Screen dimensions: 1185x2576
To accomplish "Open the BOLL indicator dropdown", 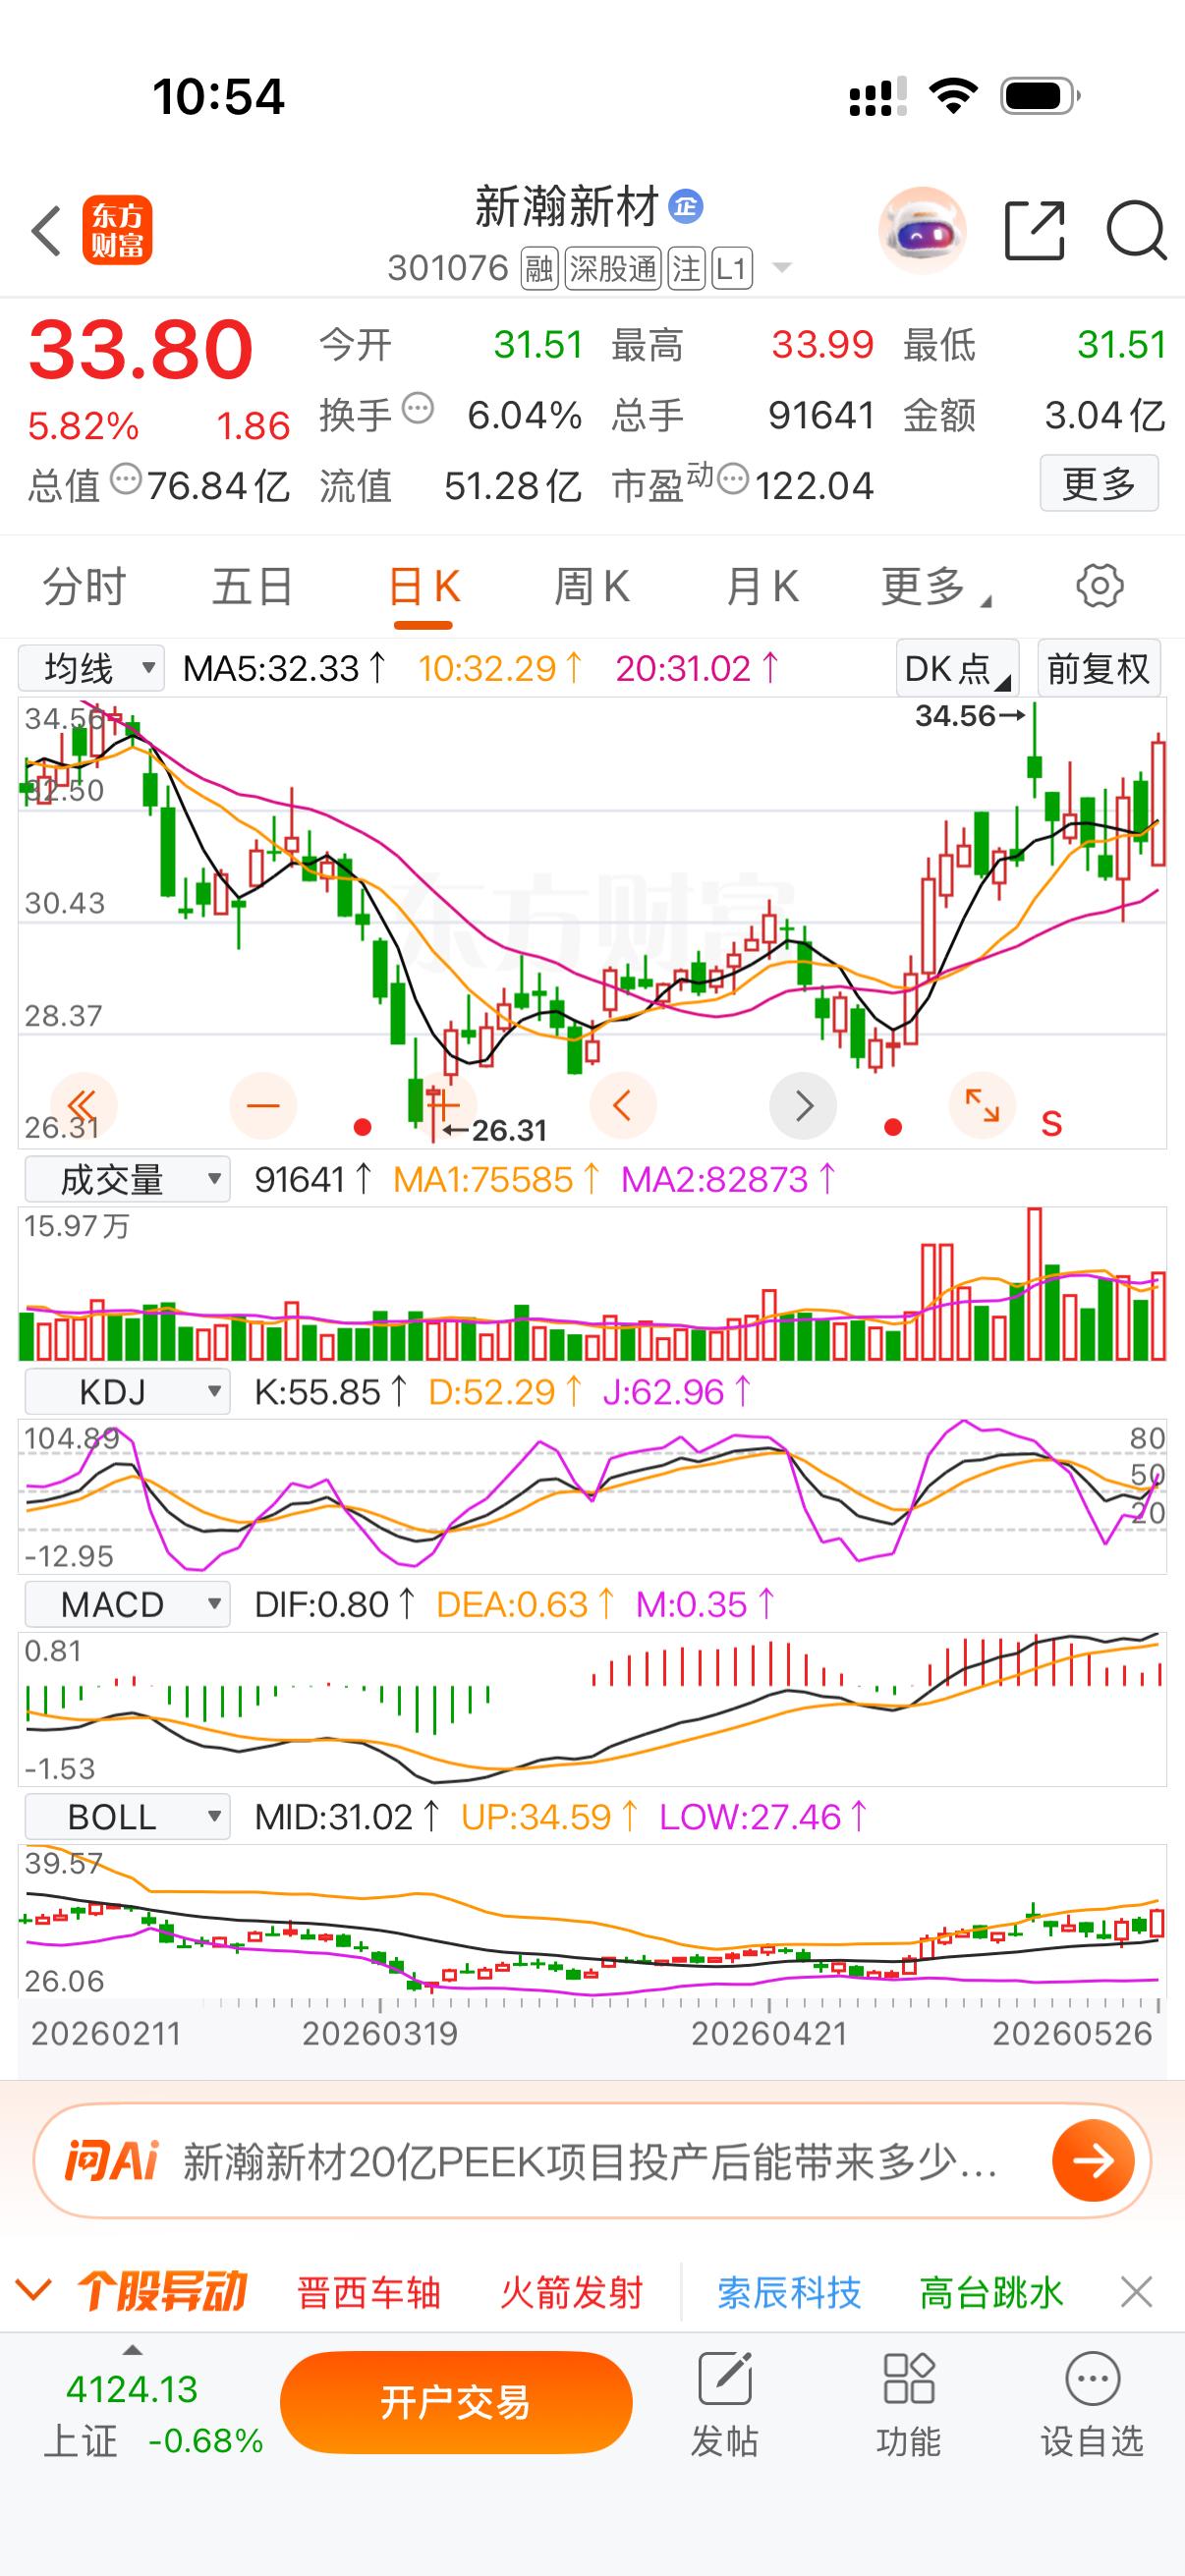I will (x=127, y=1817).
